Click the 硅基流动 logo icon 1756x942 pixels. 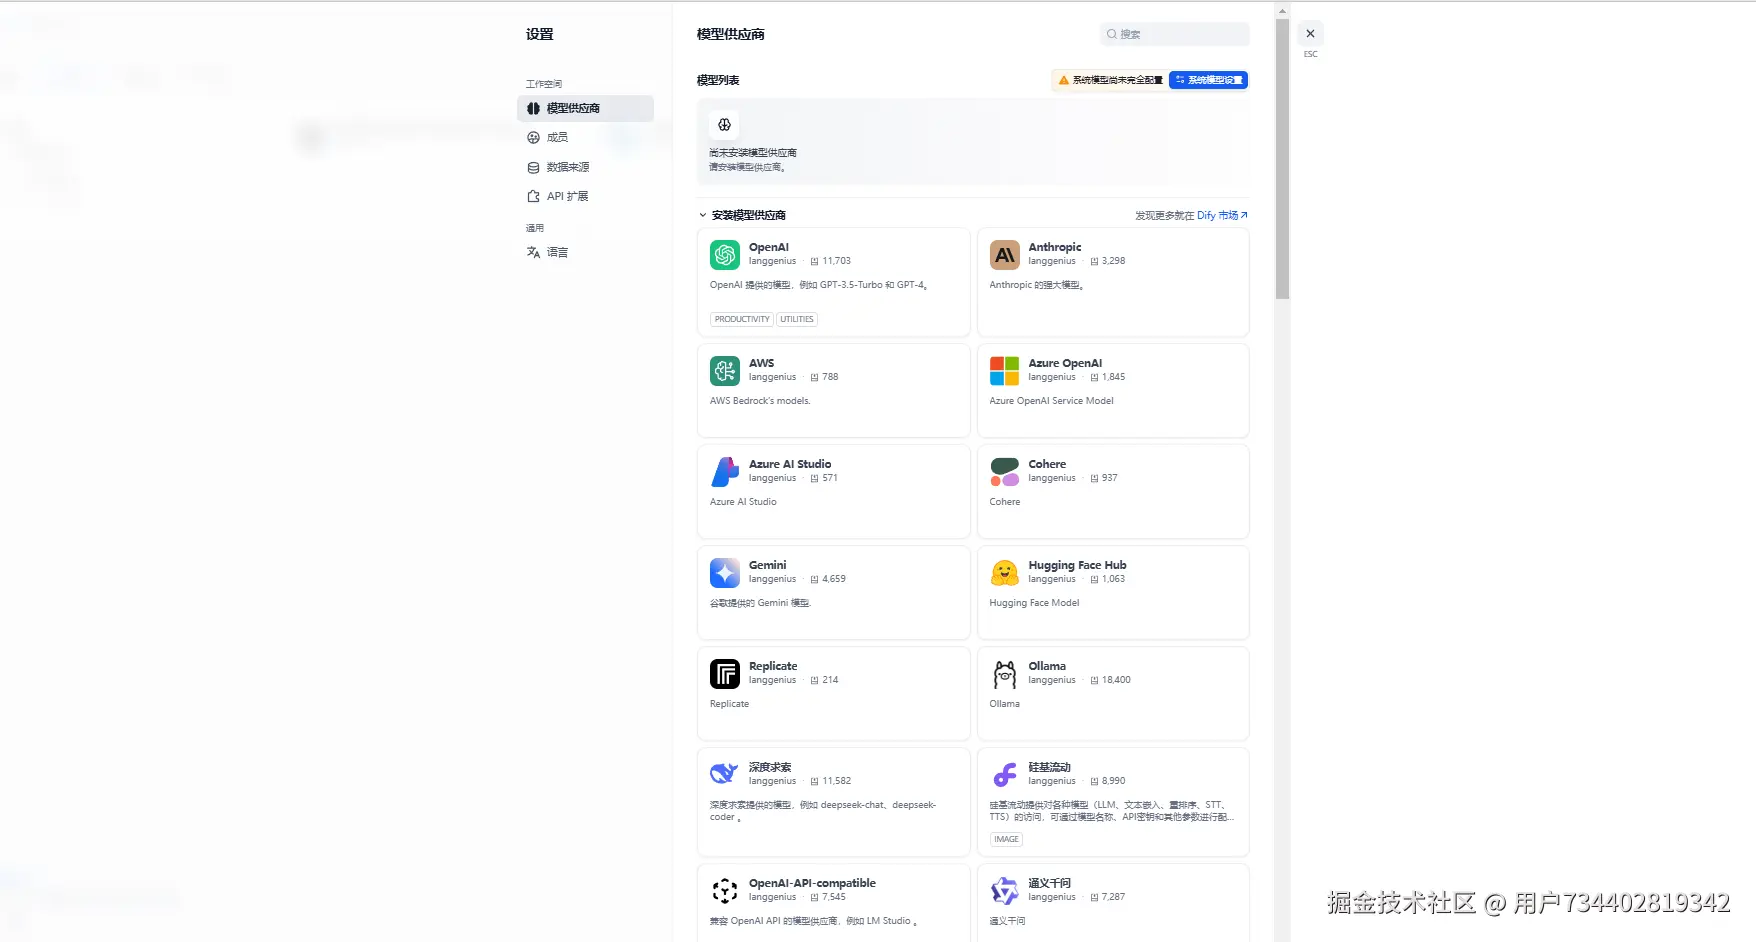1004,775
